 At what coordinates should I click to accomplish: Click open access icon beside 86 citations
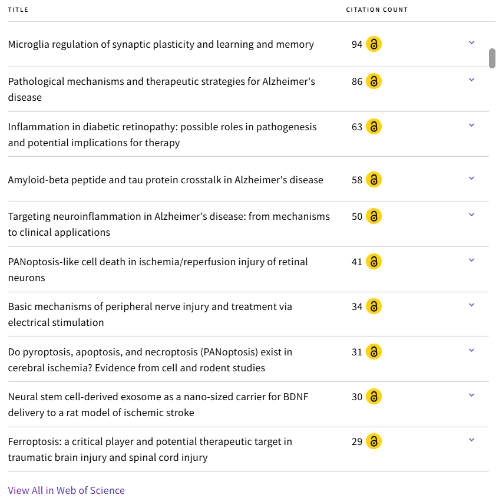[374, 81]
